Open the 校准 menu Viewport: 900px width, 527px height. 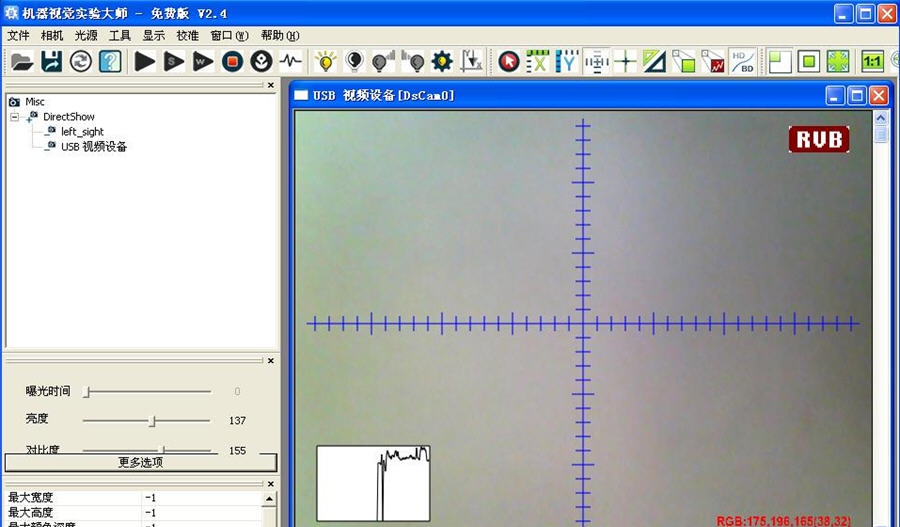187,36
